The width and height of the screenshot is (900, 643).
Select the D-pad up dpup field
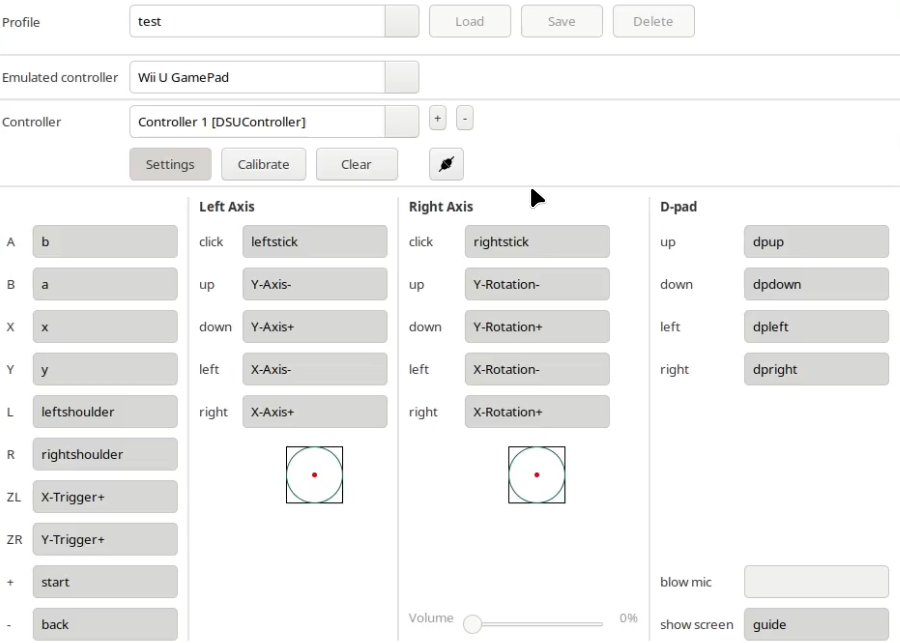click(x=816, y=242)
